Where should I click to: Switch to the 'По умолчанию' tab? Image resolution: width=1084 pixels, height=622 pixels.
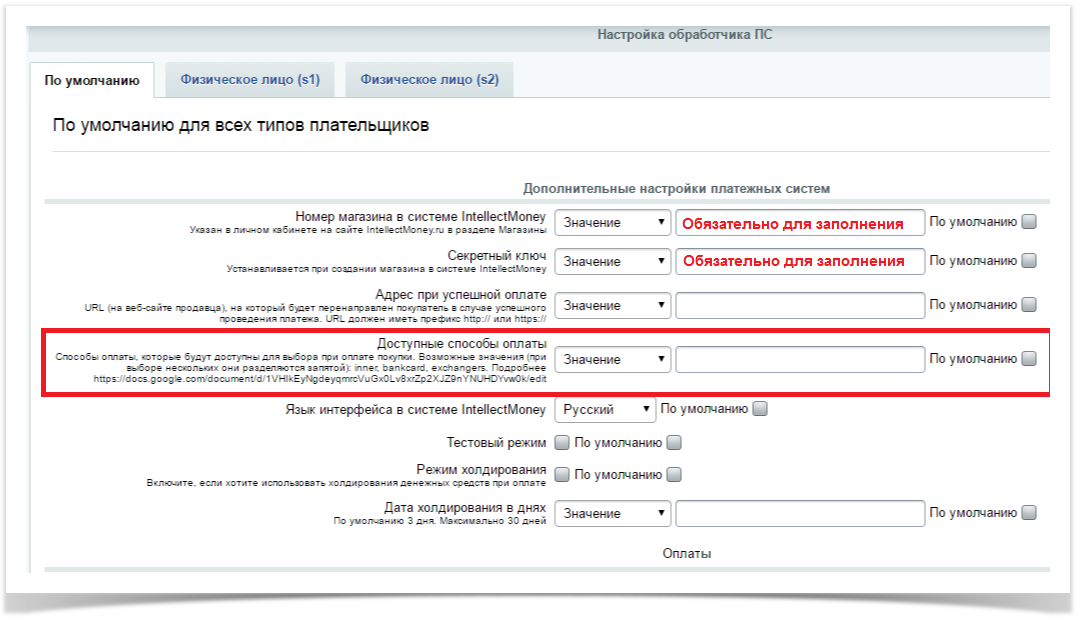point(92,80)
